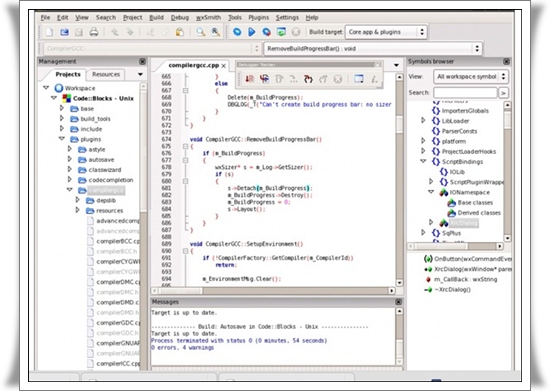The width and height of the screenshot is (550, 391).
Task: Open the wxSmith menu
Action: (x=208, y=18)
